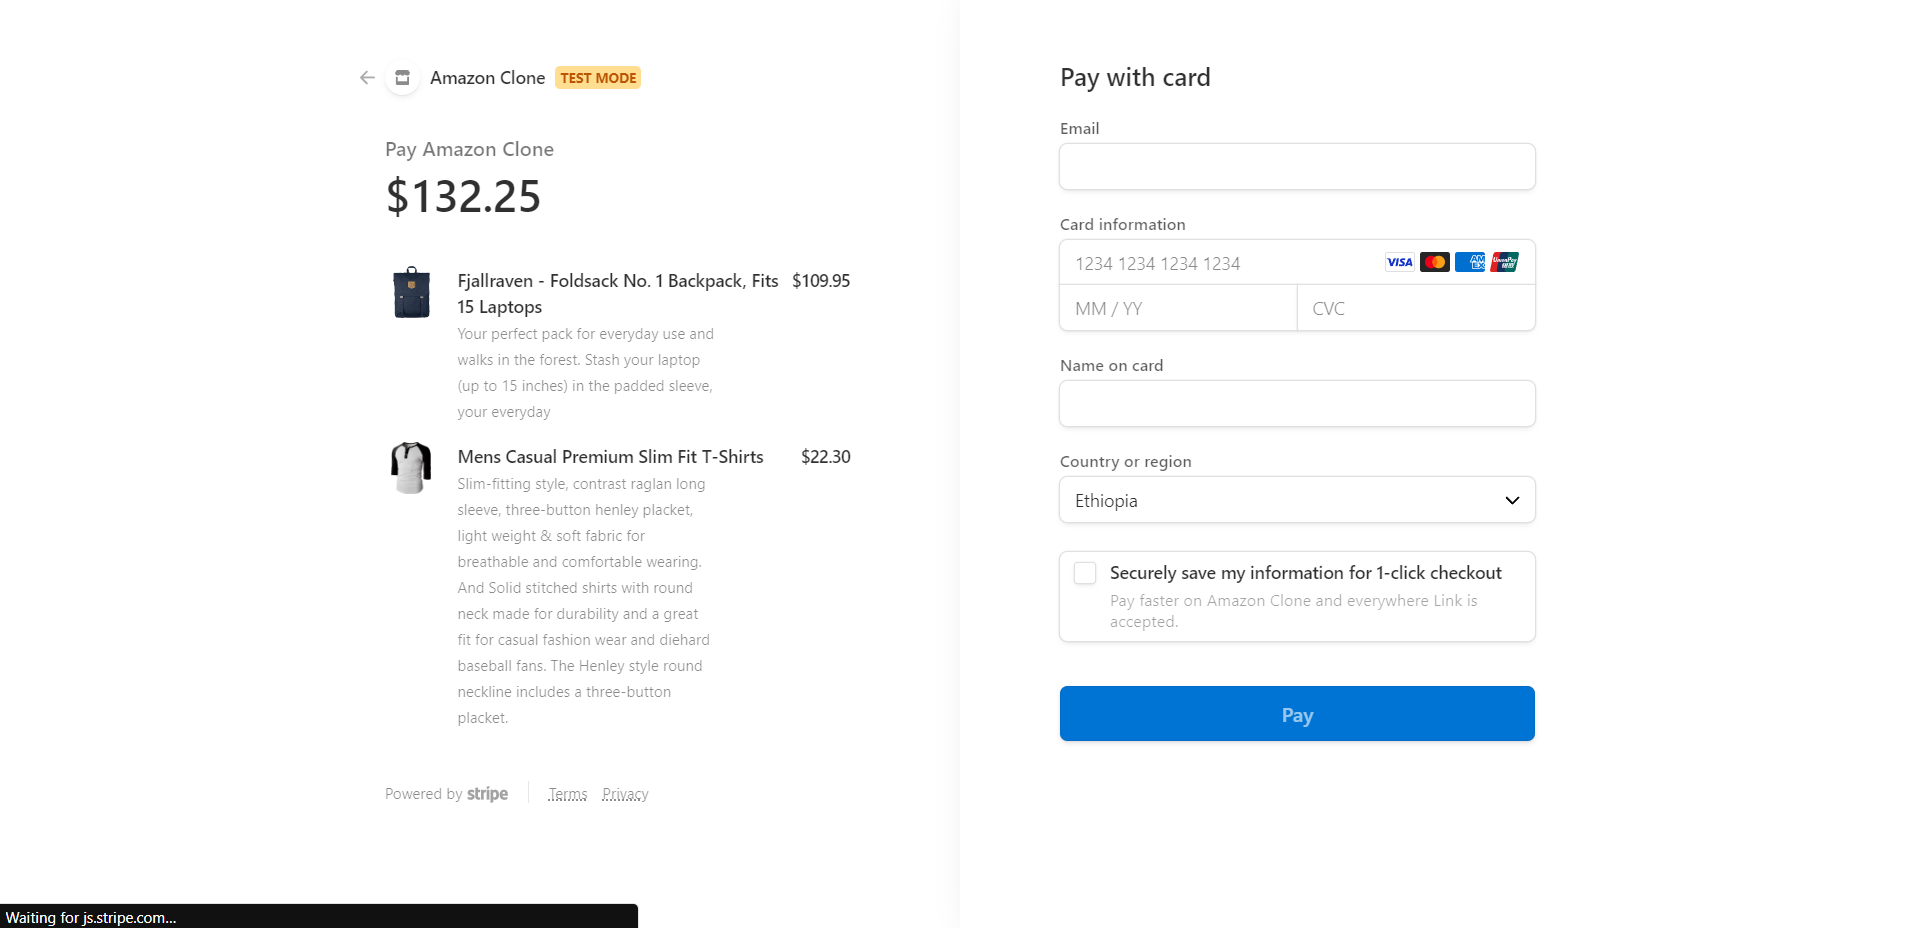This screenshot has height=928, width=1920.
Task: Click the Powered by Stripe link
Action: coord(446,794)
